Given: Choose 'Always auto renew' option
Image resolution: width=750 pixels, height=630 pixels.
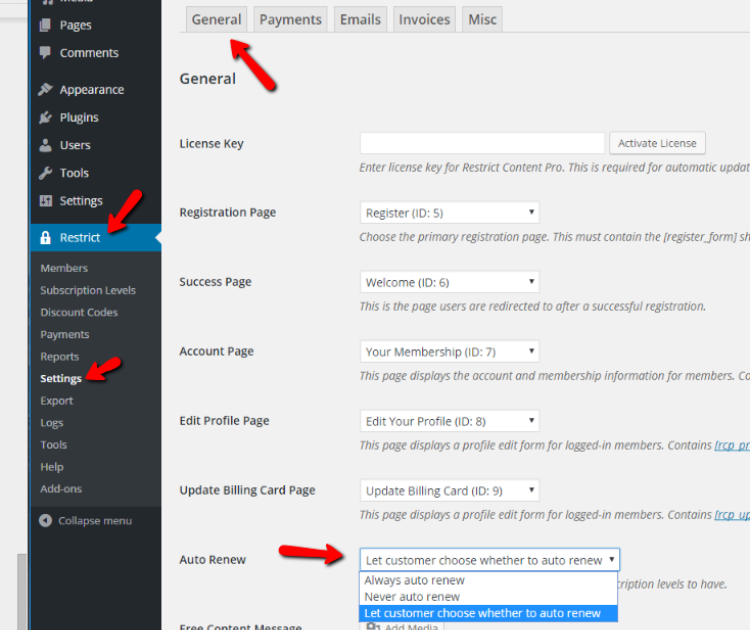Looking at the screenshot, I should pos(488,580).
